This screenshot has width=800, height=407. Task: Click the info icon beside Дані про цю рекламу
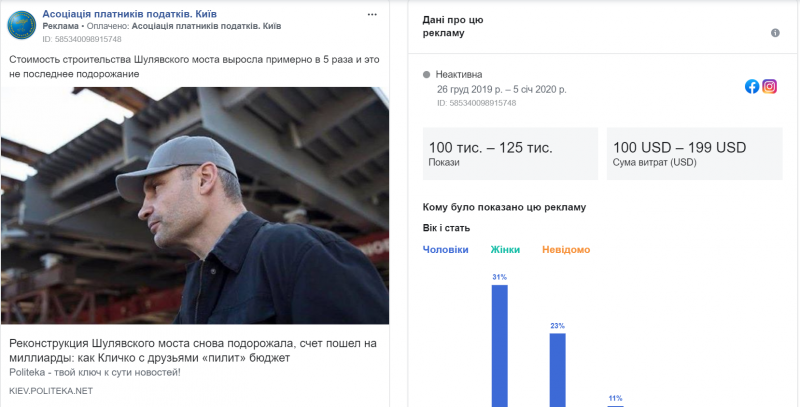click(x=775, y=33)
